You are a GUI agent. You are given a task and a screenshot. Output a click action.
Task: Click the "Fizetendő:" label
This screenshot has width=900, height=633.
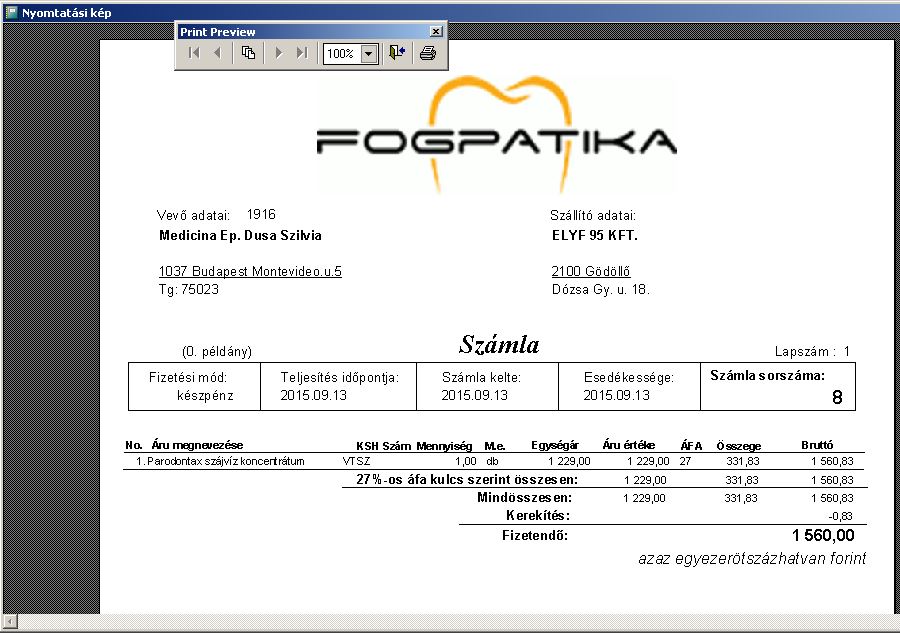pyautogui.click(x=535, y=535)
